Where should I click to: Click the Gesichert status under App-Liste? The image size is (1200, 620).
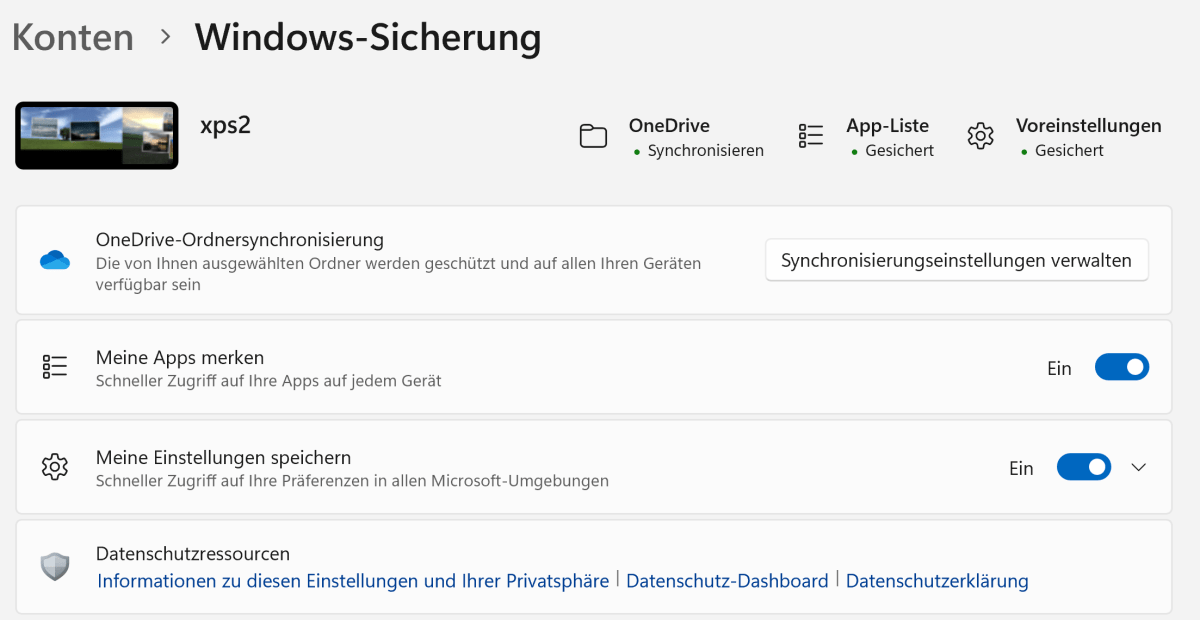pyautogui.click(x=900, y=151)
